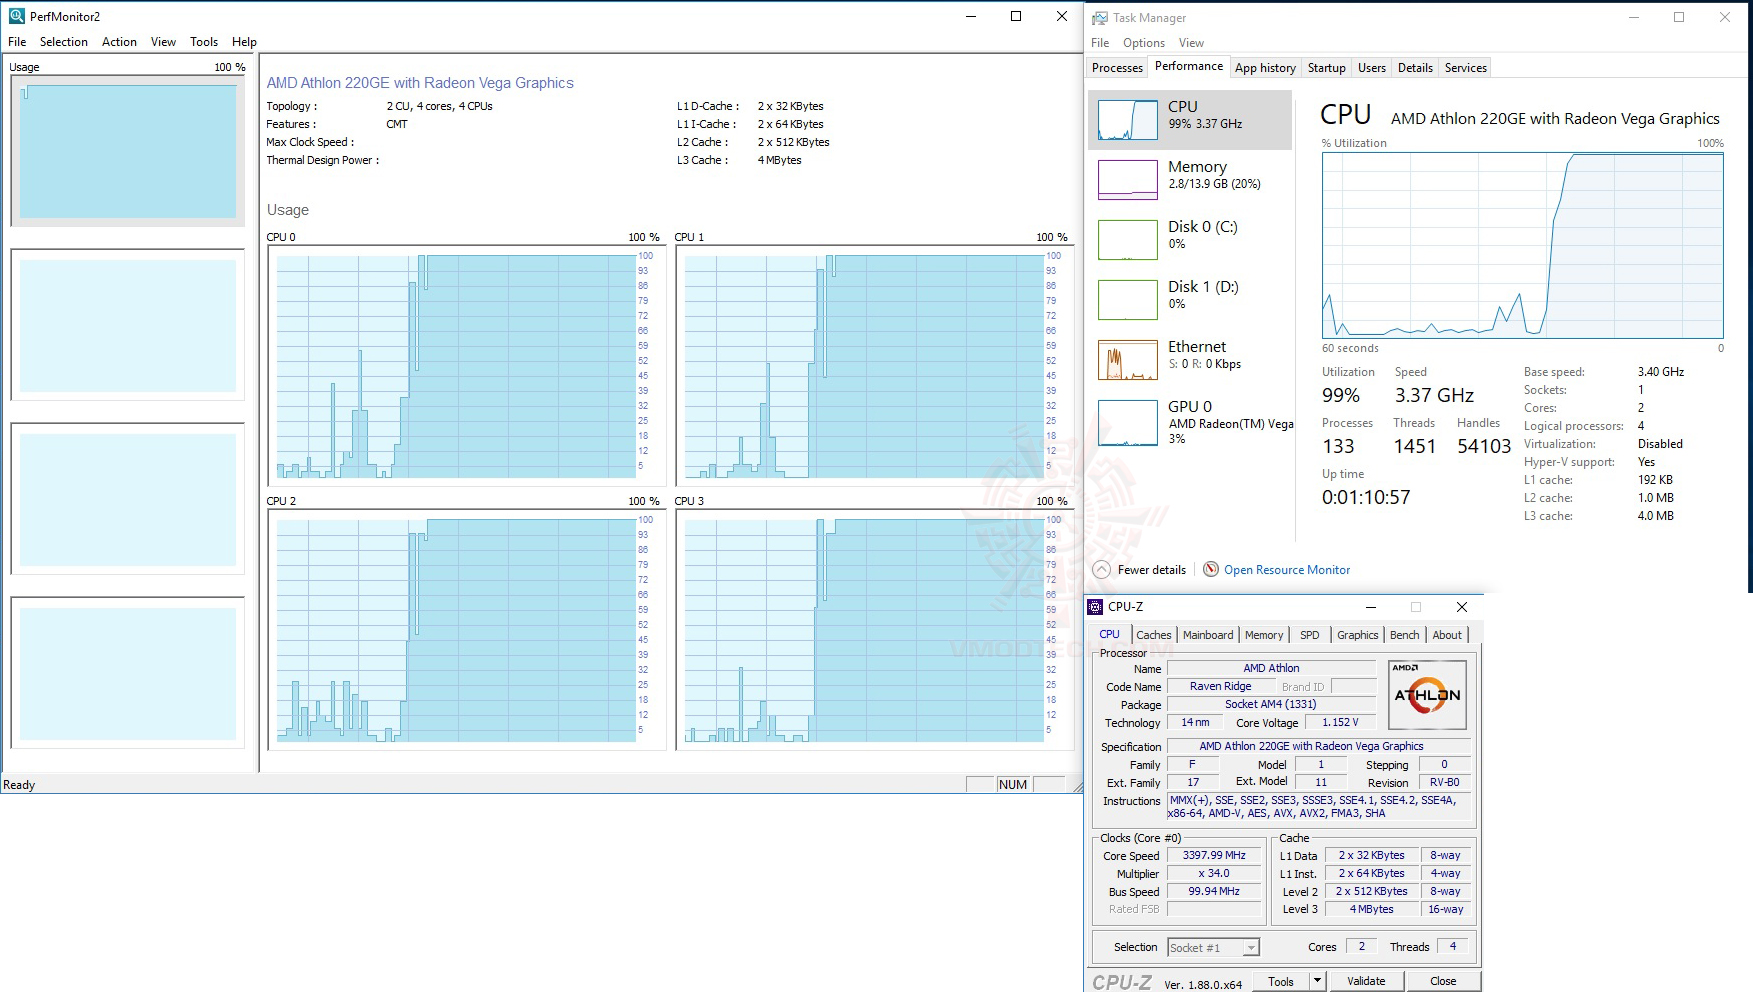Switch to the Services tab
This screenshot has height=992, width=1753.
coord(1466,68)
